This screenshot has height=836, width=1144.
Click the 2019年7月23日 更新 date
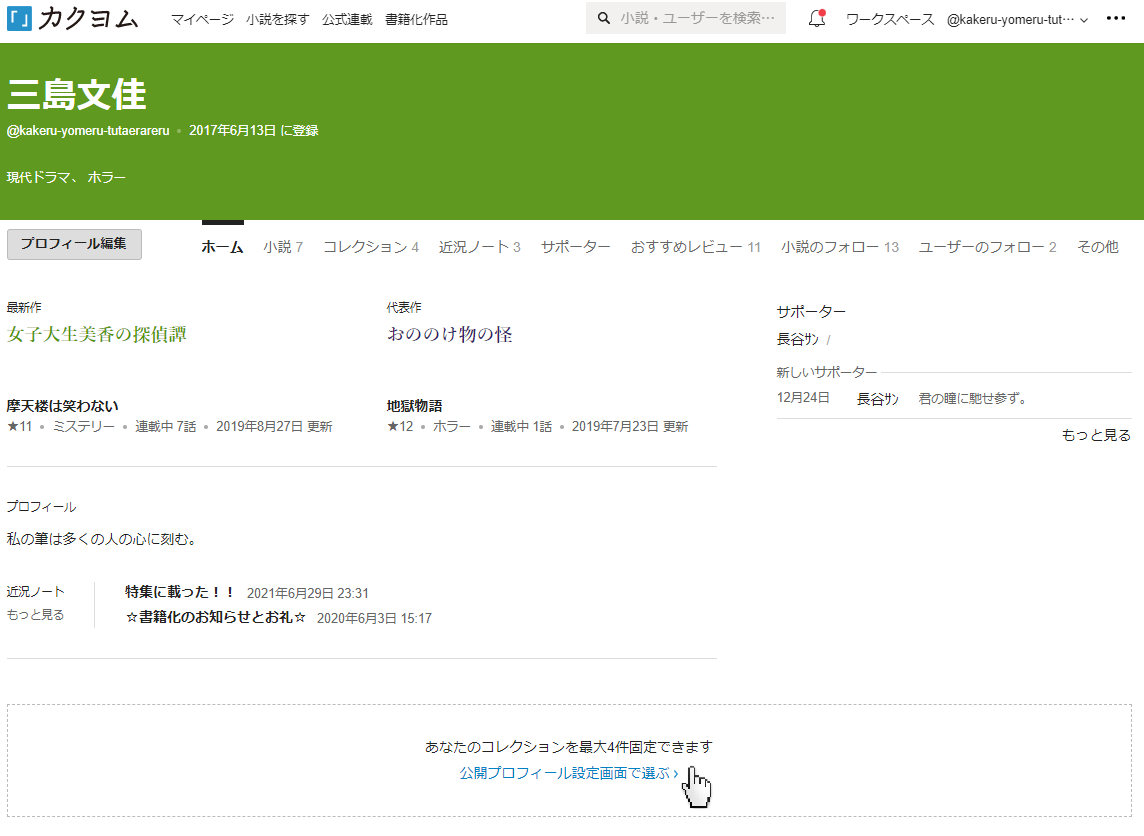(x=630, y=426)
